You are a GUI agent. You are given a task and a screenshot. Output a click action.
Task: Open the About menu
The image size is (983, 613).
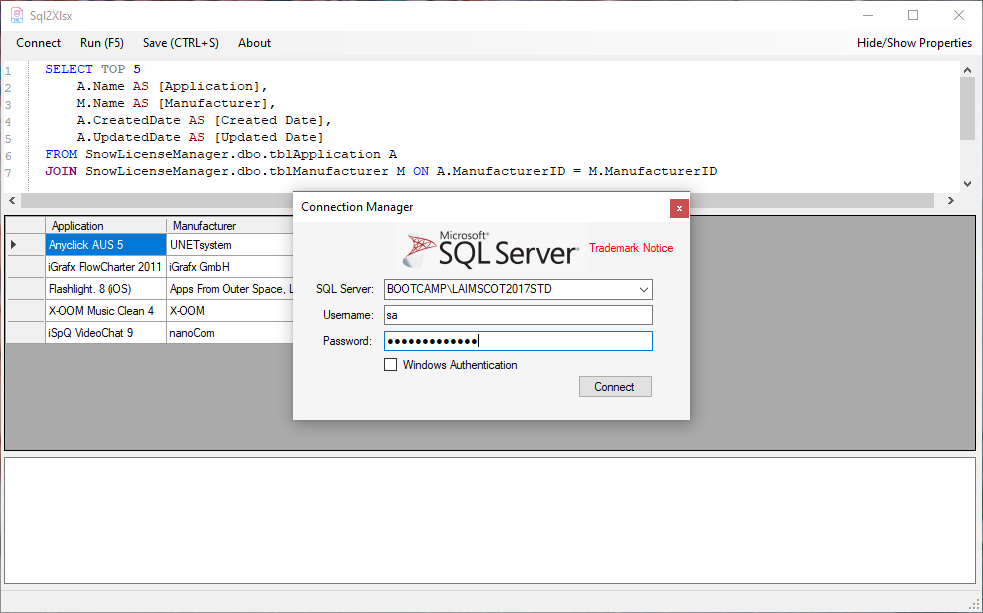click(254, 43)
